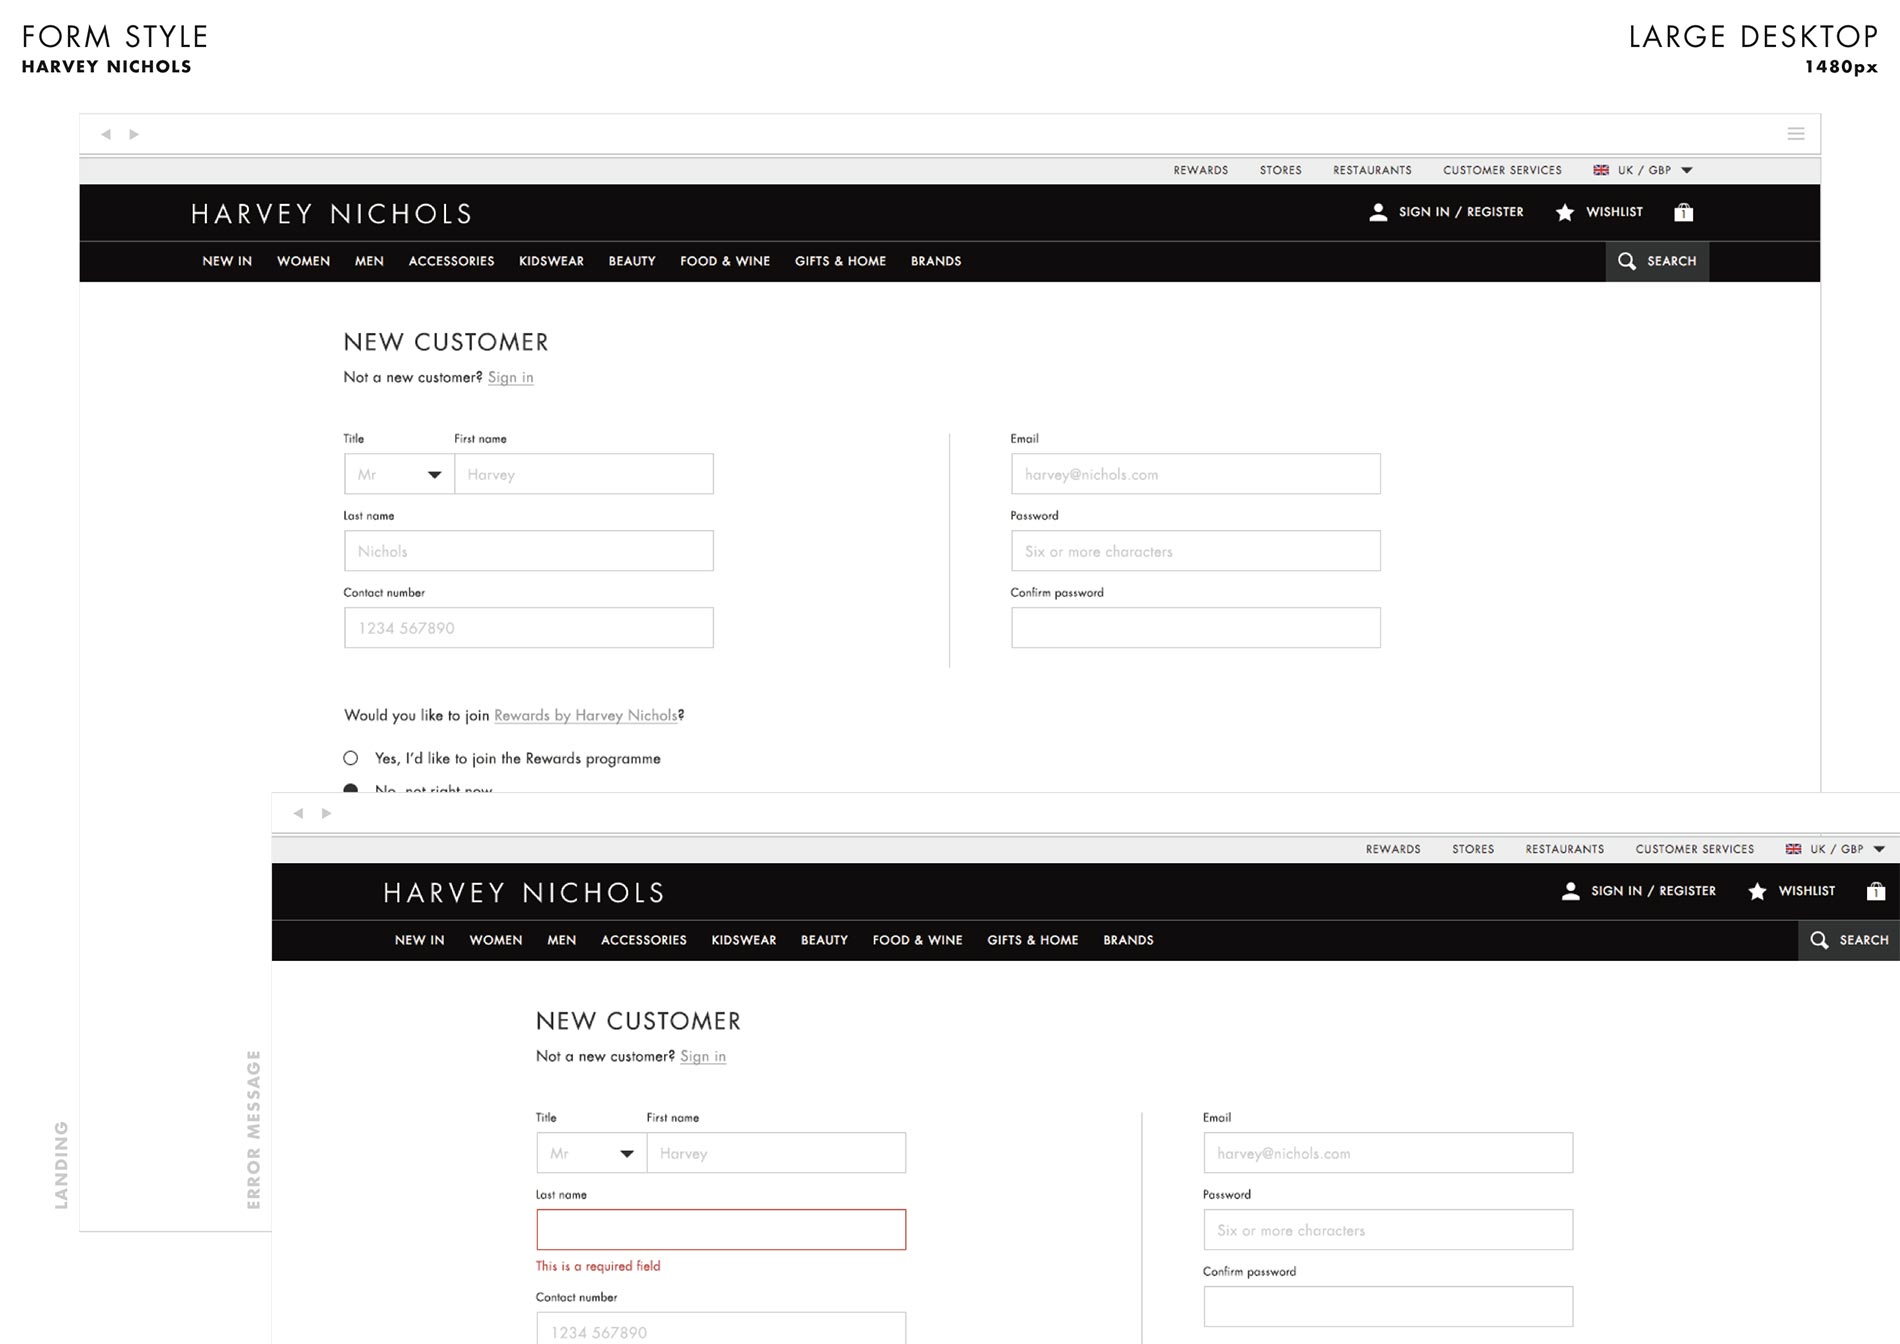The height and width of the screenshot is (1344, 1900).
Task: Open the Title dropdown in the landing page form
Action: [399, 474]
